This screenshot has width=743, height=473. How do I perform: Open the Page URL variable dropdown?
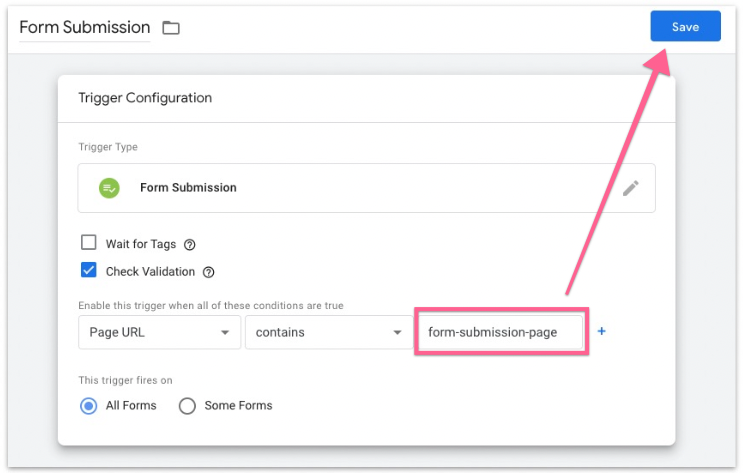tap(158, 332)
